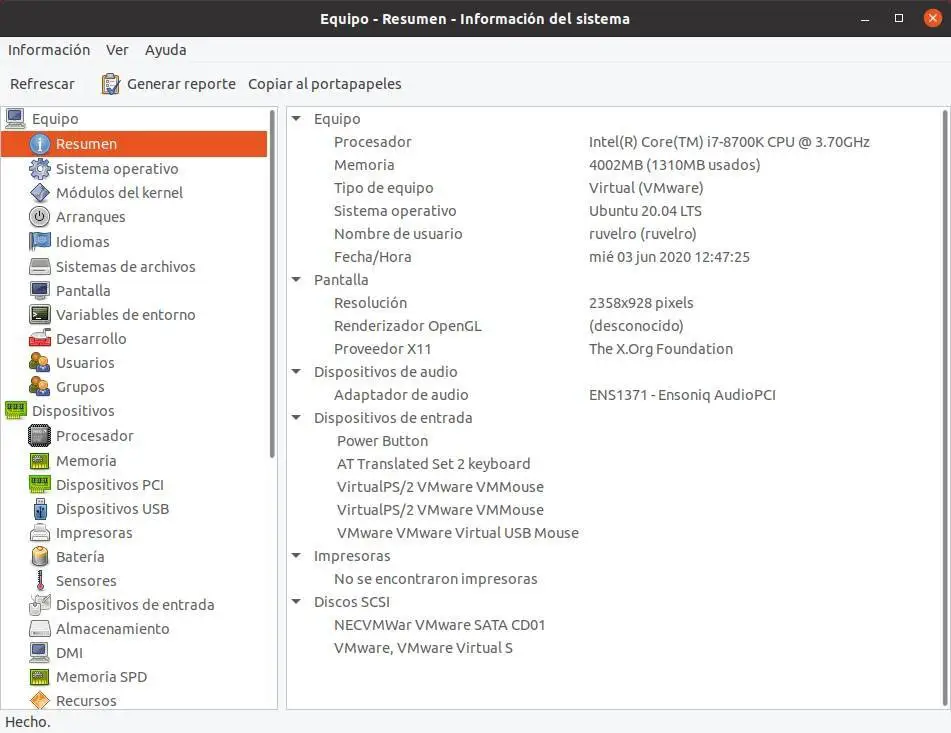Open the Información menu
This screenshot has width=951, height=733.
tap(49, 50)
